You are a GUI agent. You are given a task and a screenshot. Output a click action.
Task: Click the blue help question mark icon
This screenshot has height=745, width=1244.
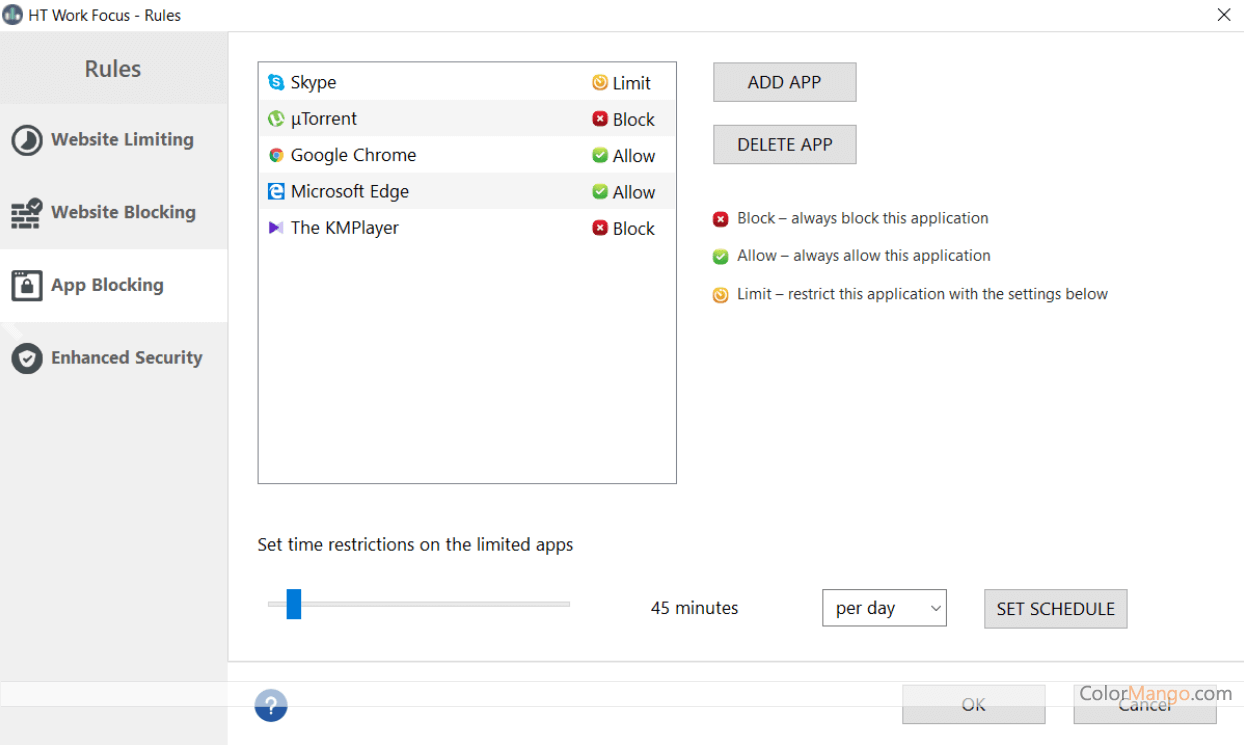271,705
